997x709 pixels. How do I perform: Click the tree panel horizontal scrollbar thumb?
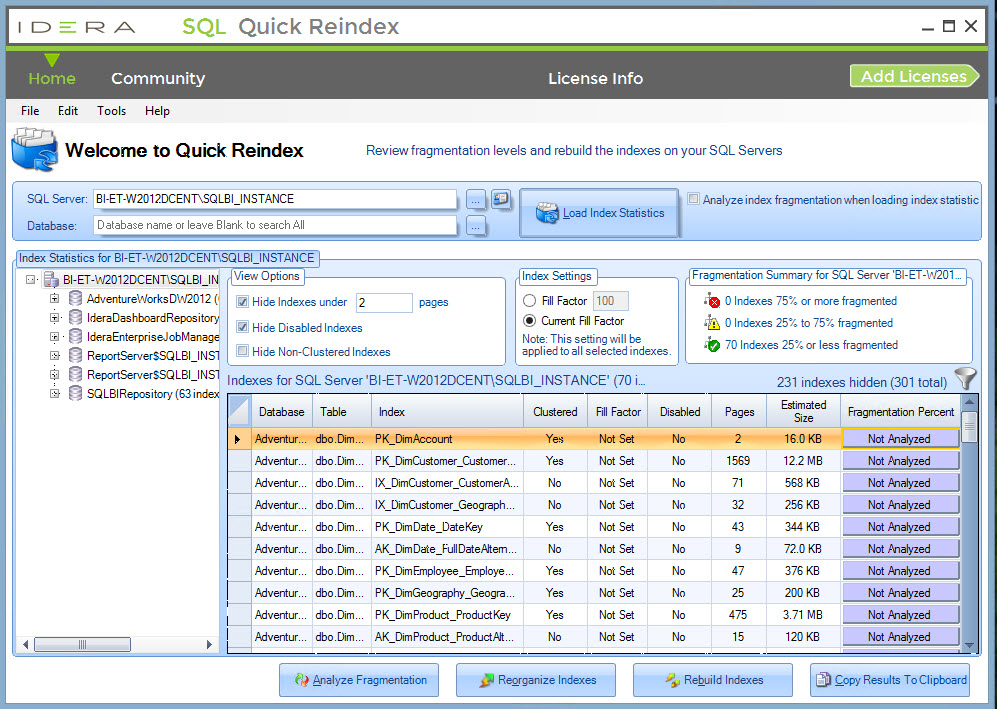[x=82, y=644]
